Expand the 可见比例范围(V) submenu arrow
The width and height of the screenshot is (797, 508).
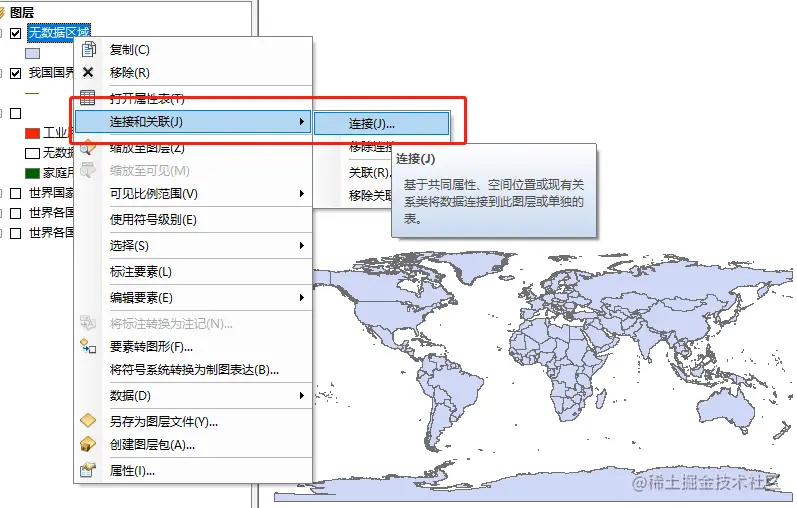point(301,194)
